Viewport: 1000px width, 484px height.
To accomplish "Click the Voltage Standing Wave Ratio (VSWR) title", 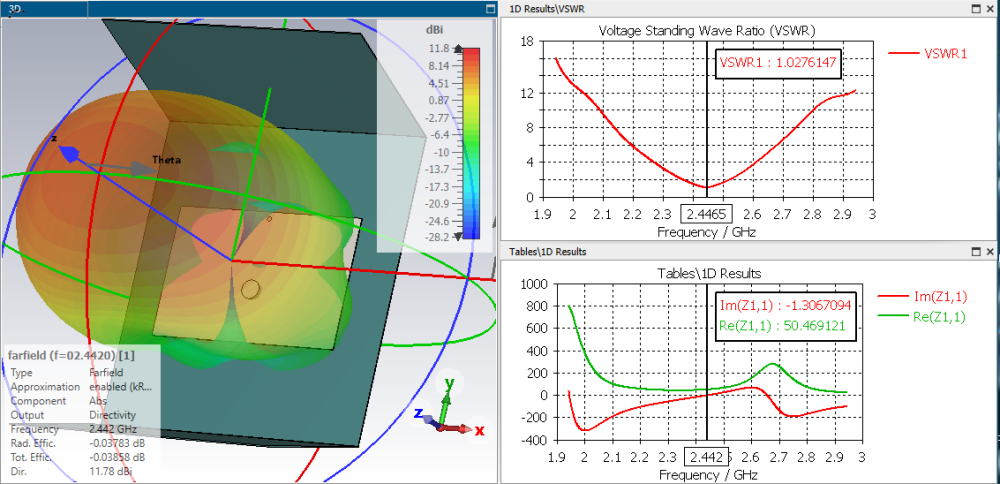I will [x=707, y=31].
